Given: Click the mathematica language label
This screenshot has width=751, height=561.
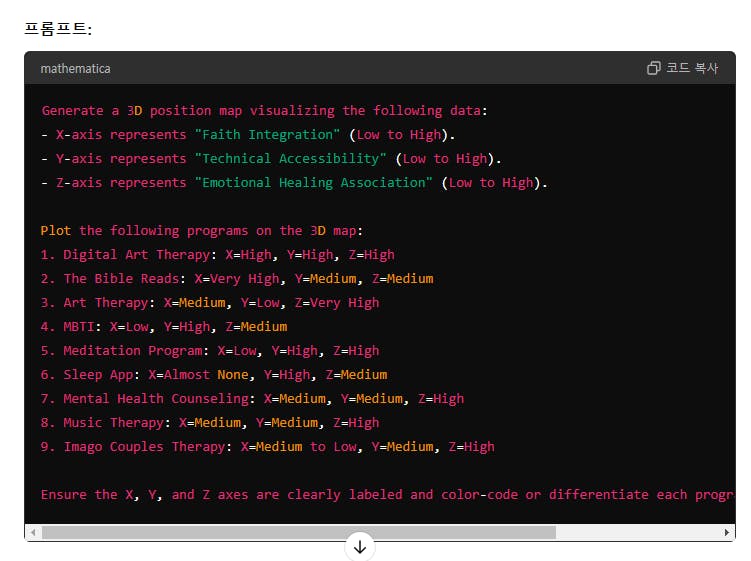Looking at the screenshot, I should click(75, 69).
